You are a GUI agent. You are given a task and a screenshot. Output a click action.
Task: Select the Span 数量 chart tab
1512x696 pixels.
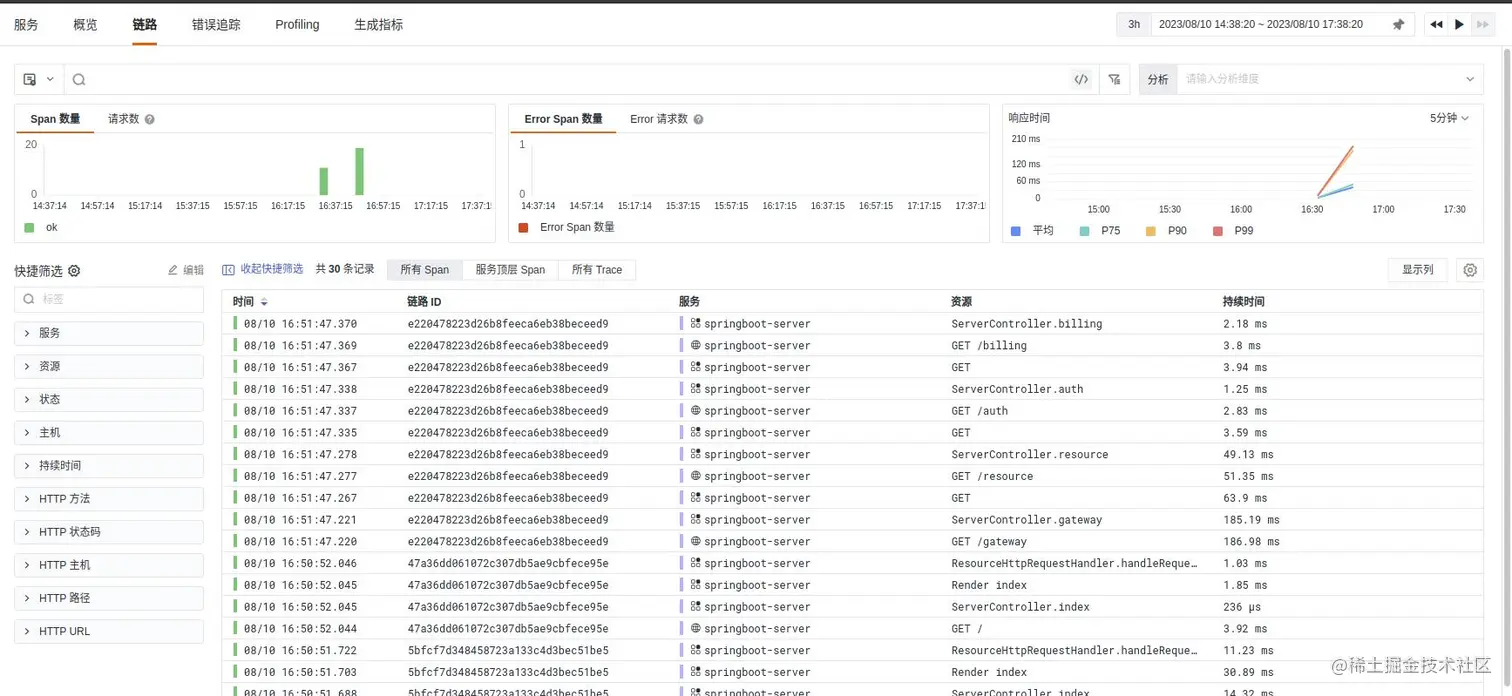[55, 119]
